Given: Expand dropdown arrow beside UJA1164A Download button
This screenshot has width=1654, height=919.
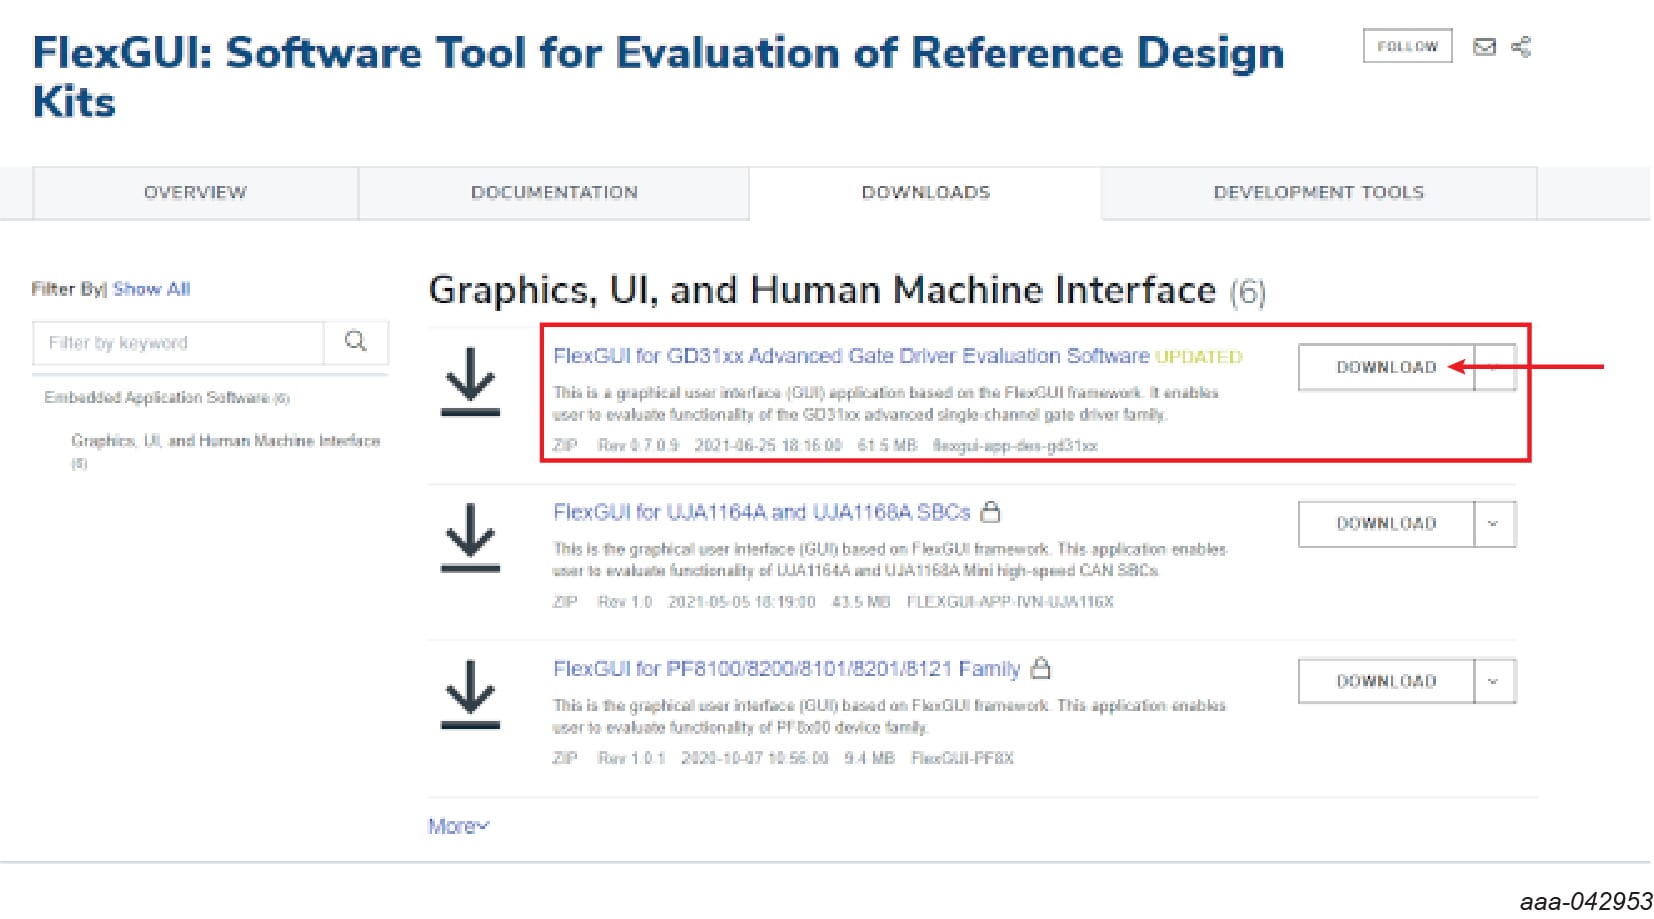Looking at the screenshot, I should point(1493,524).
